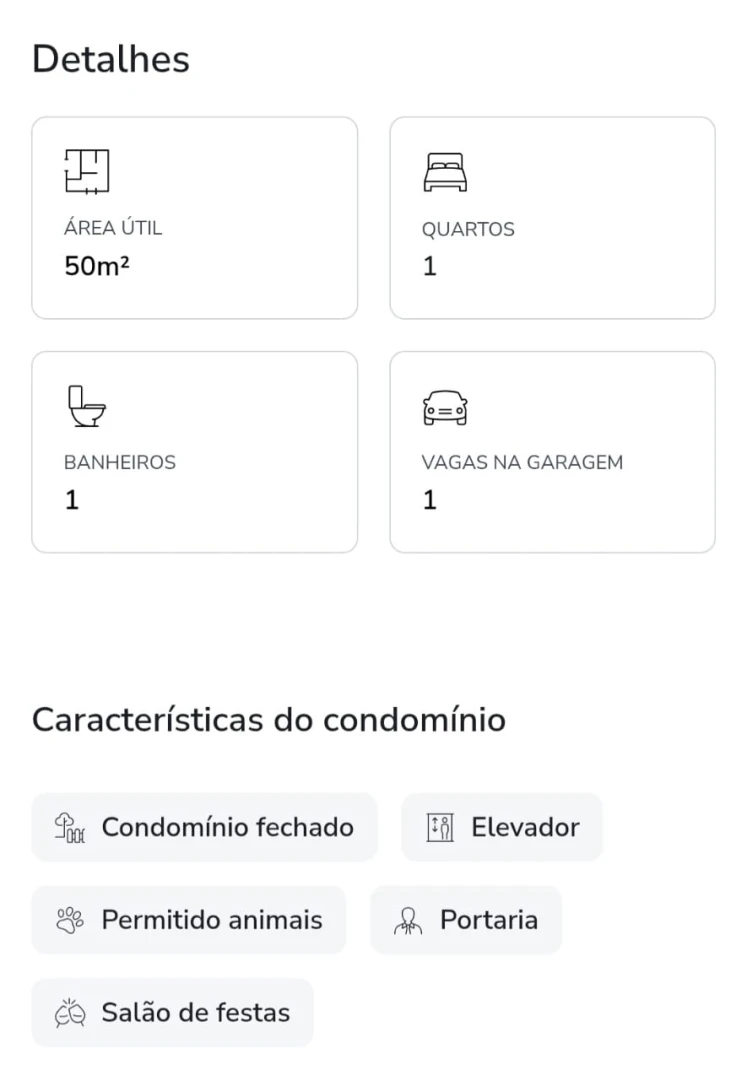Tap the Salão de festas chip
Image resolution: width=747 pixels, height=1080 pixels.
173,1012
